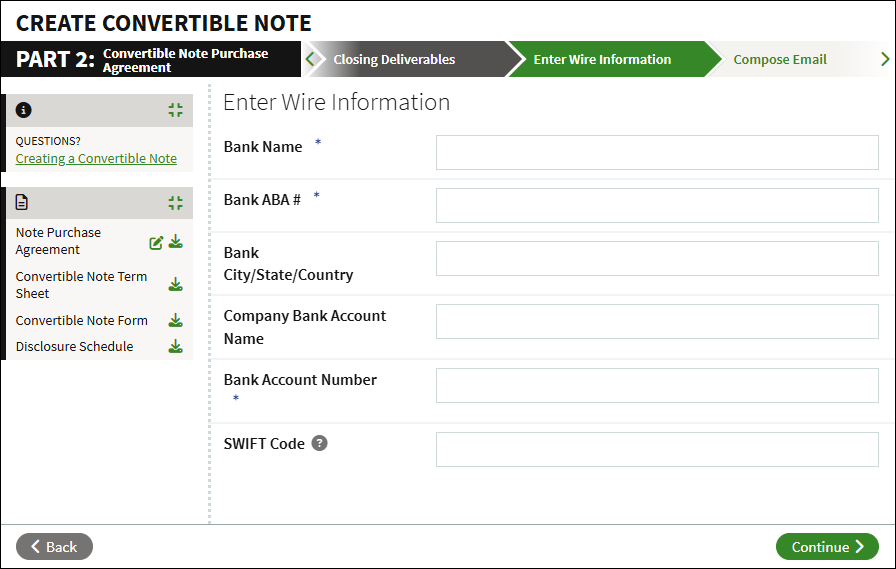Open the Creating a Convertible Note link
The height and width of the screenshot is (569, 896).
[96, 158]
